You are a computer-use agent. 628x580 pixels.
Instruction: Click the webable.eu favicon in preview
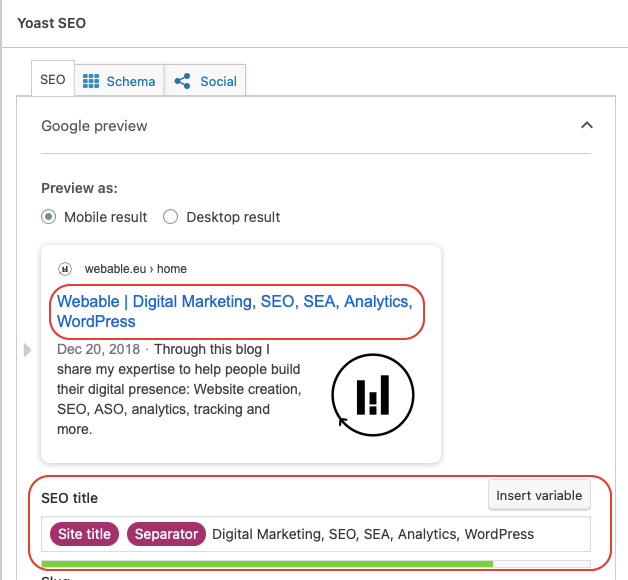coord(64,269)
